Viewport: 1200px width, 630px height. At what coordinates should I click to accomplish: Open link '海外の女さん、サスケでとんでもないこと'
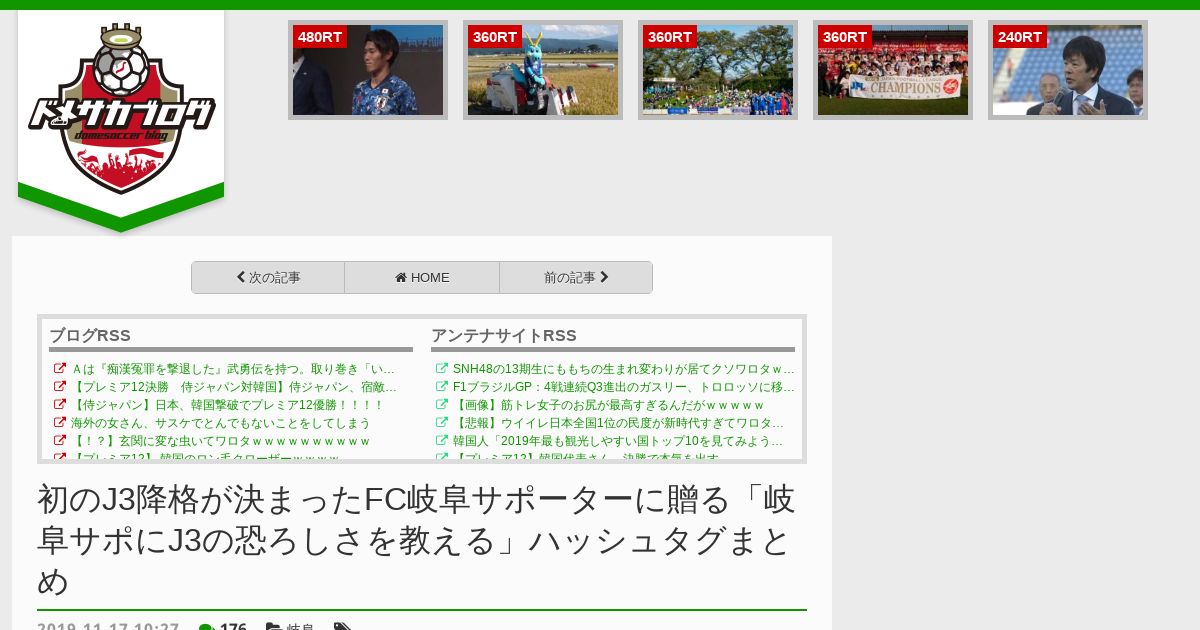click(x=220, y=423)
